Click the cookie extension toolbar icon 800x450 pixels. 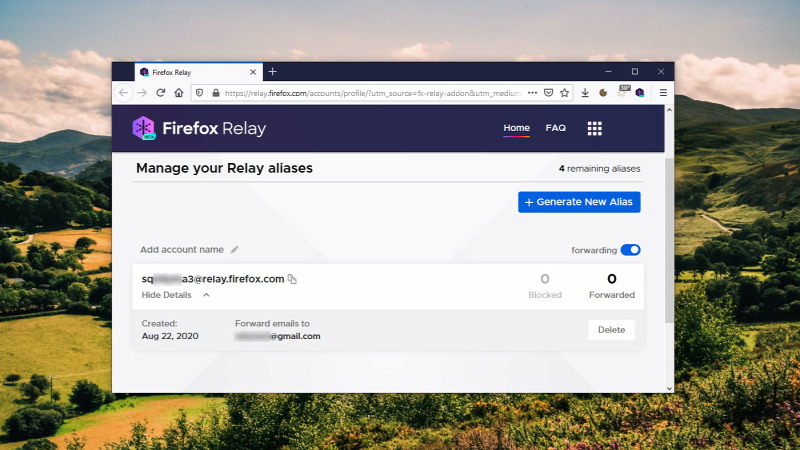coord(604,93)
